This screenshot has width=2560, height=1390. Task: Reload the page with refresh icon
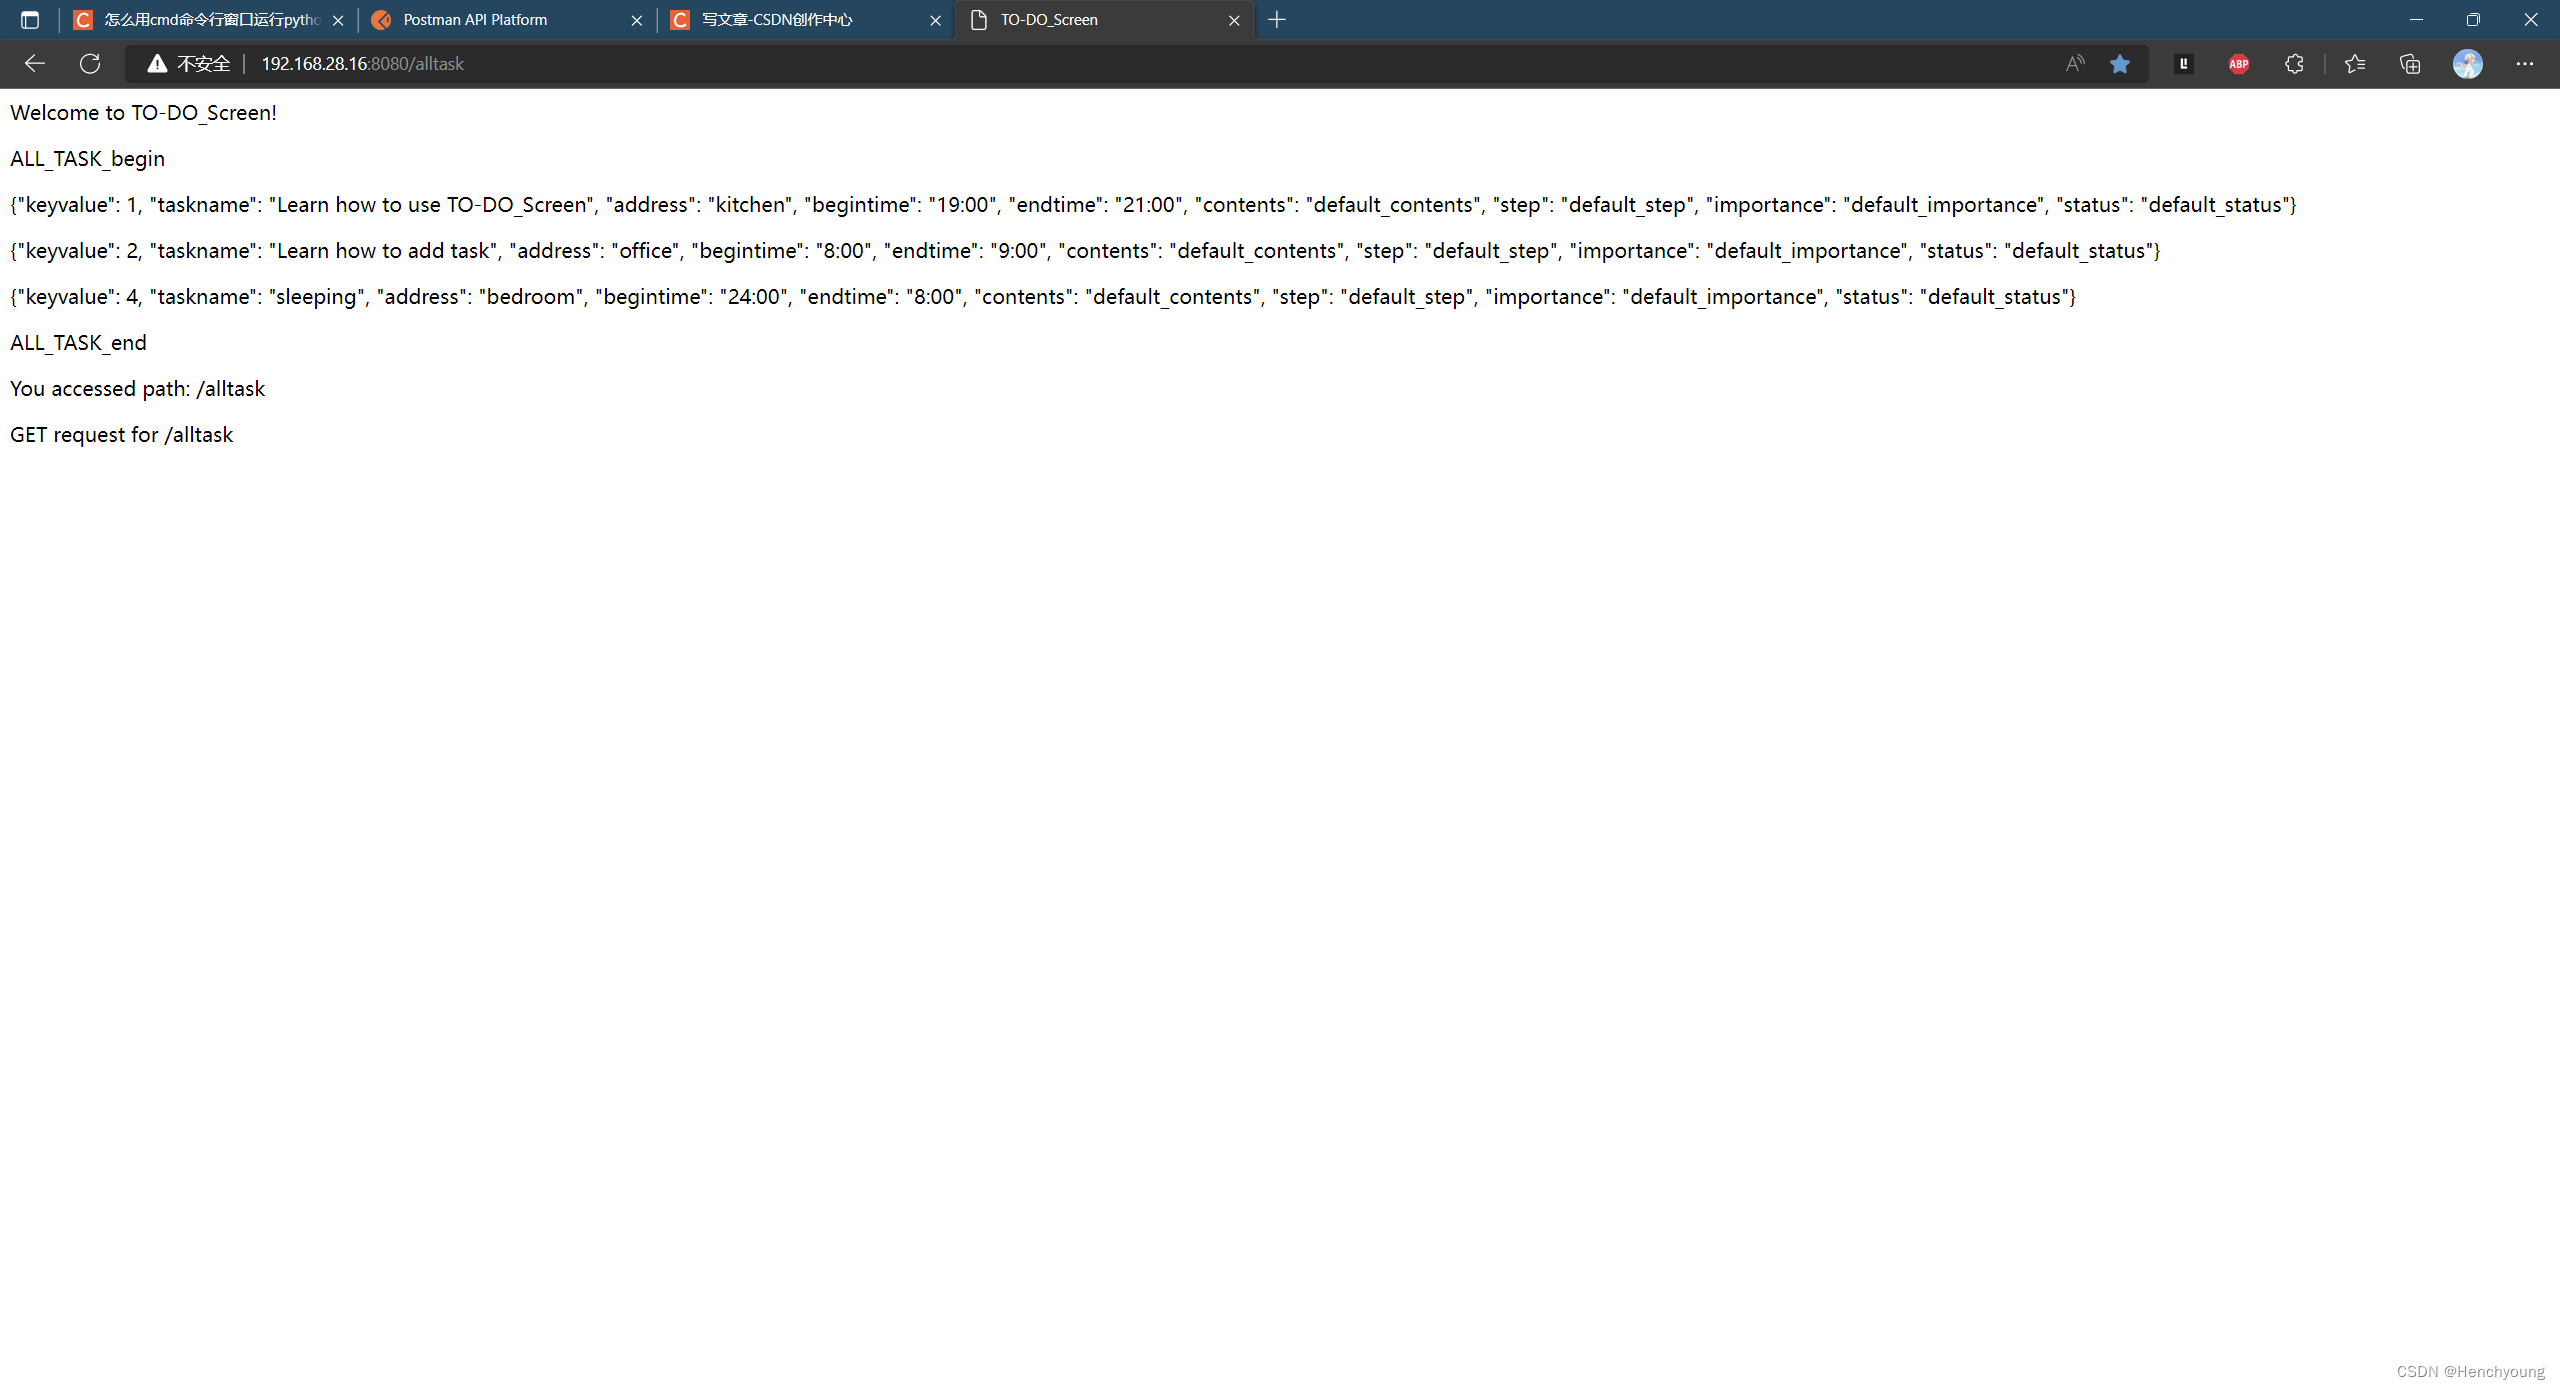[x=90, y=64]
